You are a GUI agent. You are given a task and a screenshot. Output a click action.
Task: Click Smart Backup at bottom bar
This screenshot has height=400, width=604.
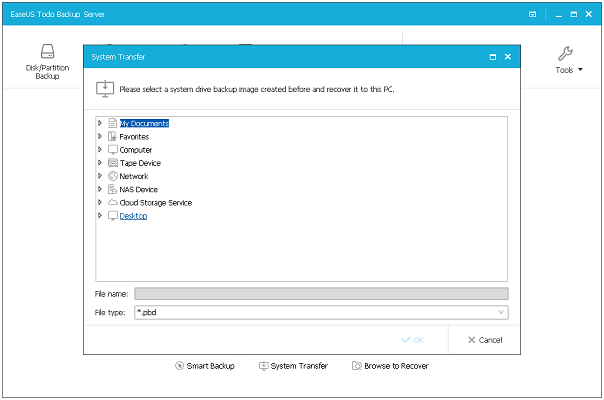click(205, 366)
